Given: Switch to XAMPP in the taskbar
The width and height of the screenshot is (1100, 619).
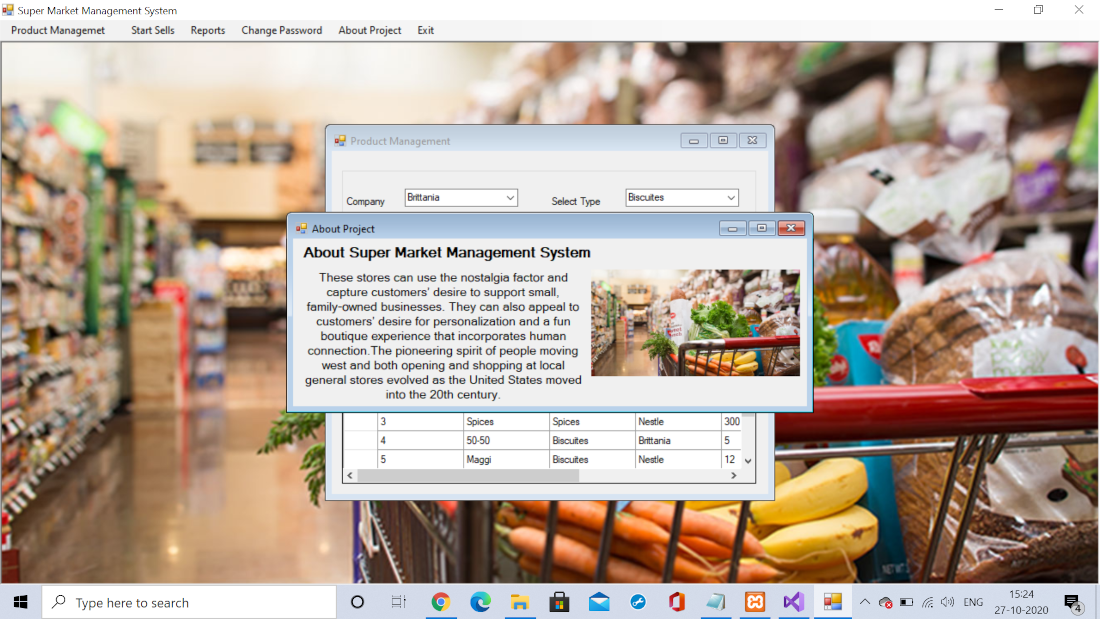Looking at the screenshot, I should click(755, 602).
